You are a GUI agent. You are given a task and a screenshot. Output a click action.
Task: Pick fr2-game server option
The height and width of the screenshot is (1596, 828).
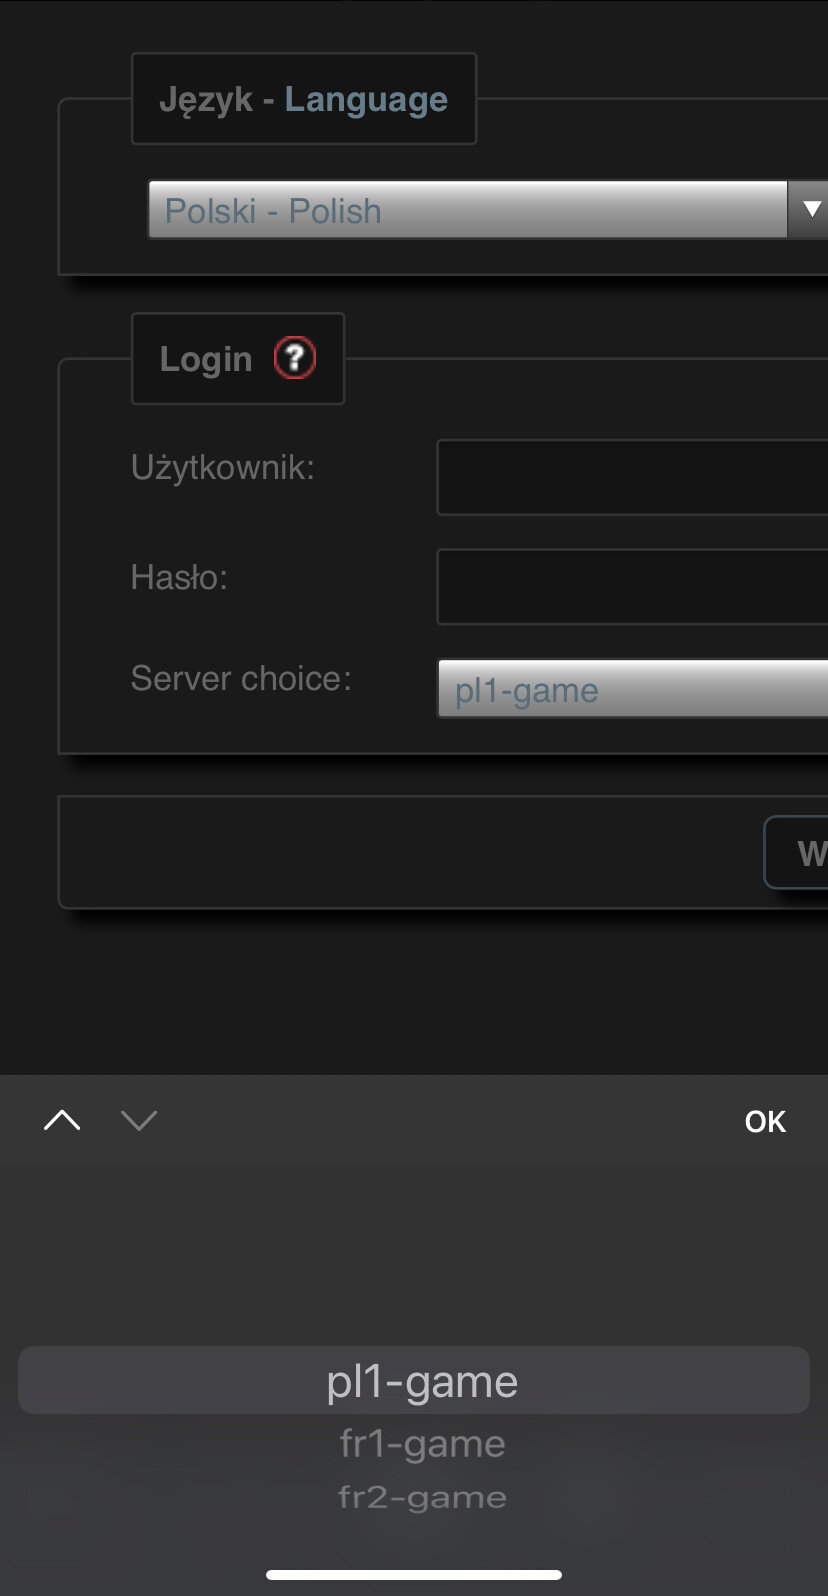(422, 1497)
